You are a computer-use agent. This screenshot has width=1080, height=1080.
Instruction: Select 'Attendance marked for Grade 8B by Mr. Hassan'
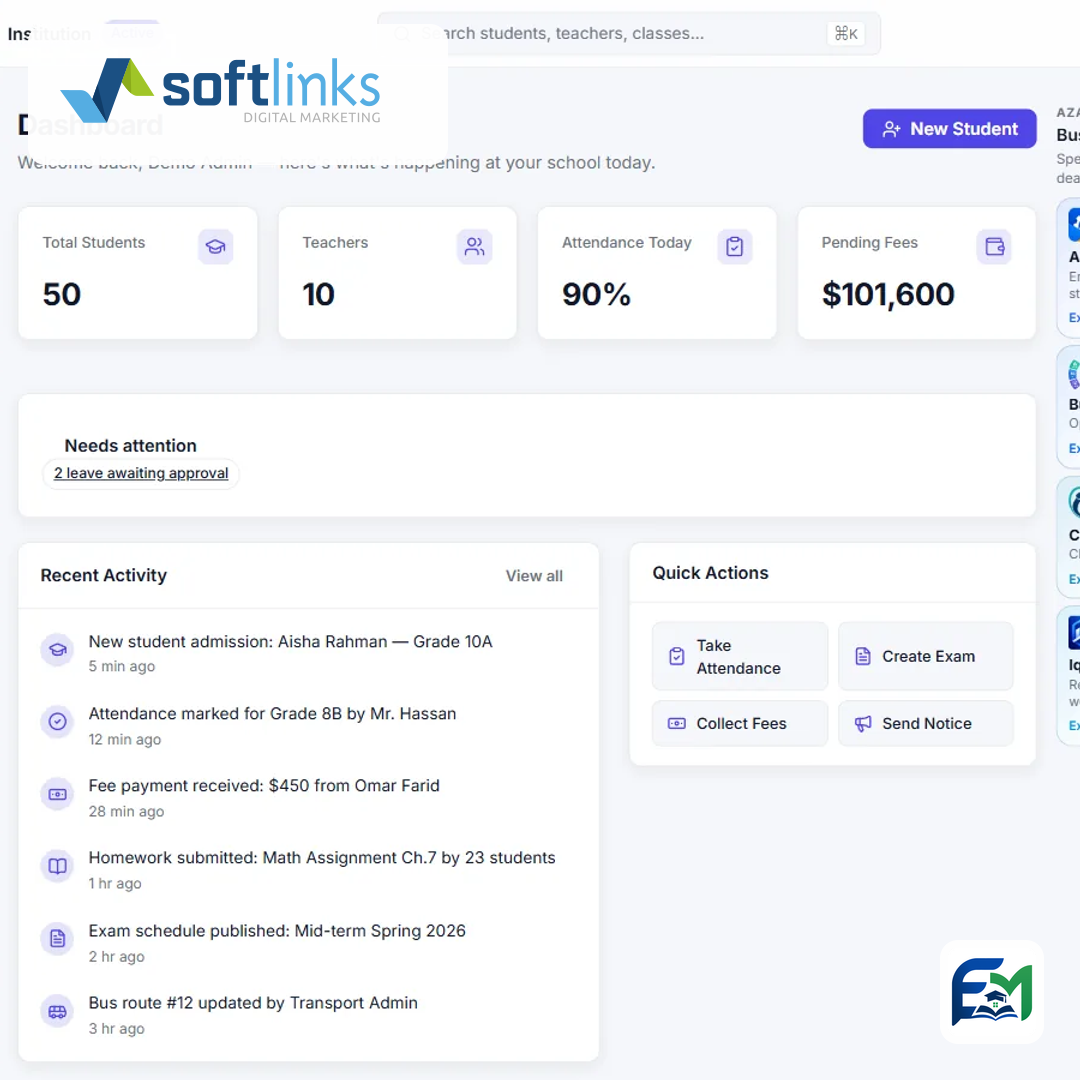273,714
